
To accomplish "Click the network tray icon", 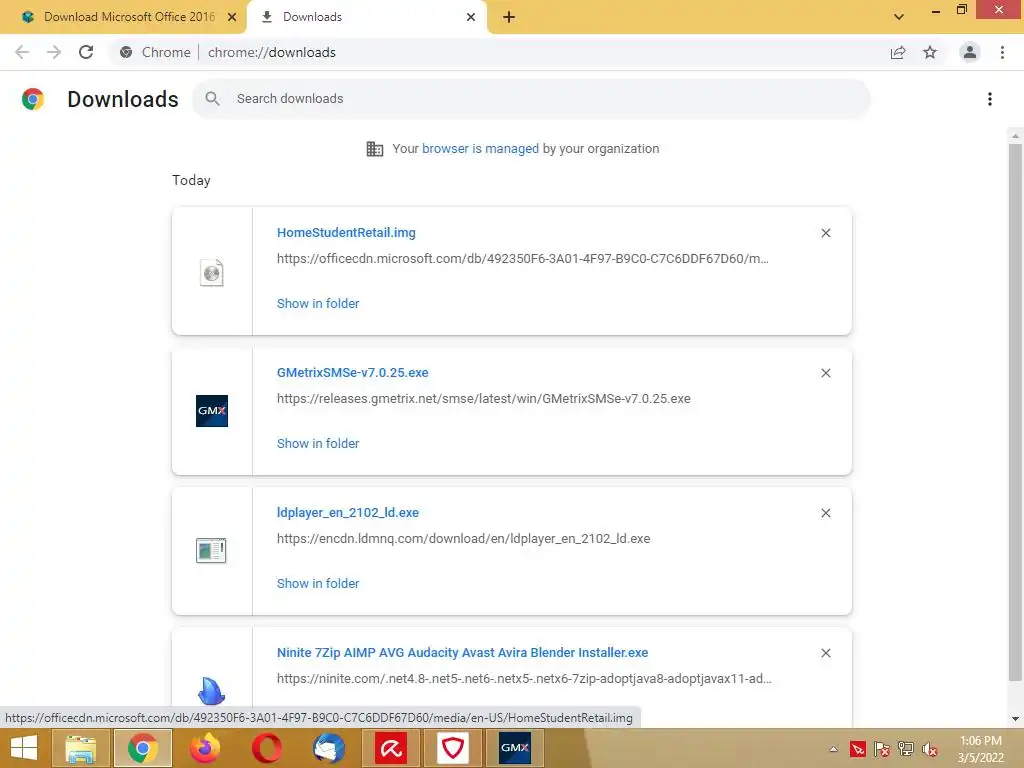I will point(906,749).
